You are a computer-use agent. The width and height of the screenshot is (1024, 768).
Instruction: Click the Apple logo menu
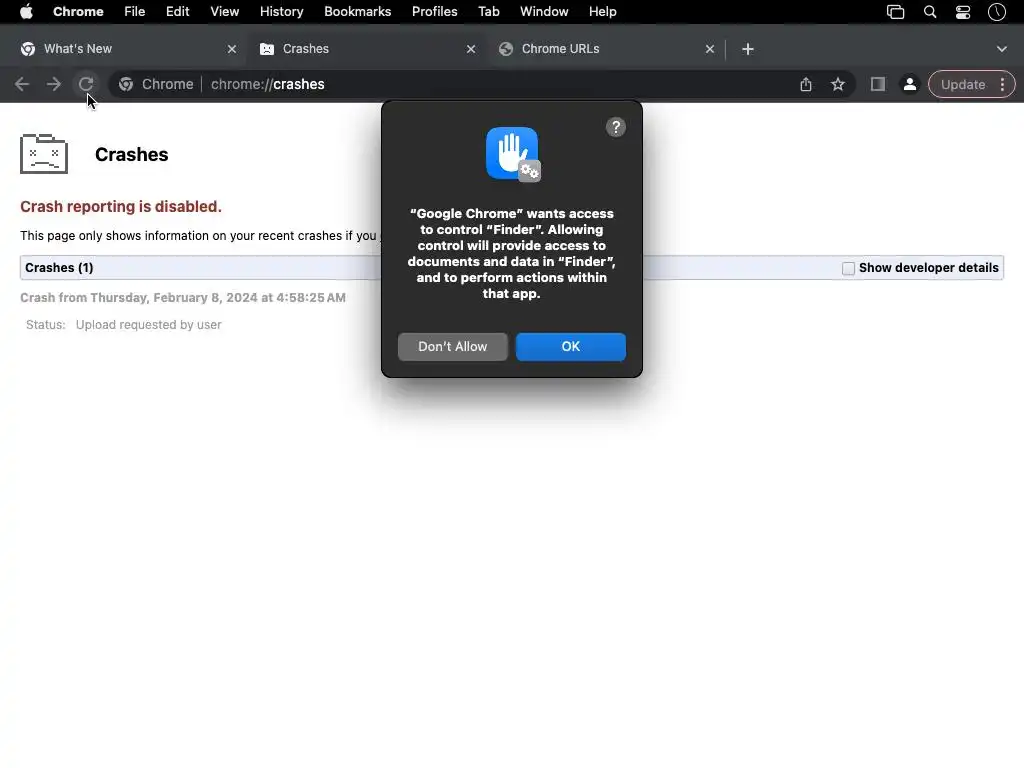(x=26, y=12)
